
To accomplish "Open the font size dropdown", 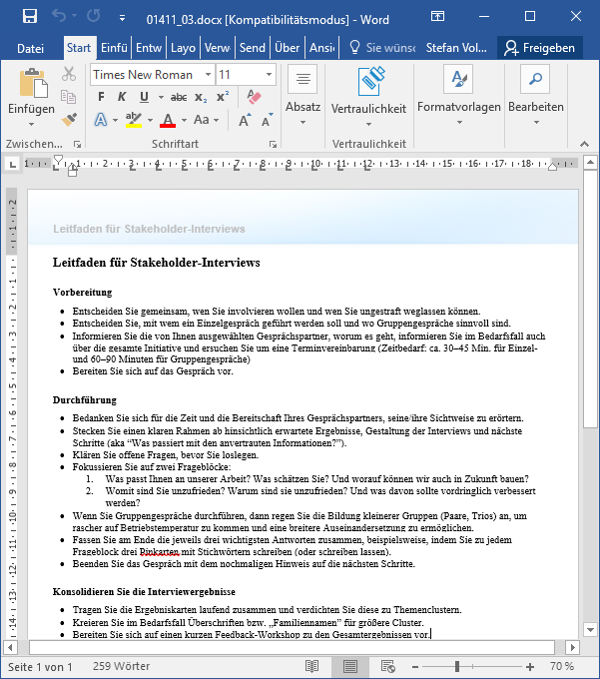I will 268,75.
